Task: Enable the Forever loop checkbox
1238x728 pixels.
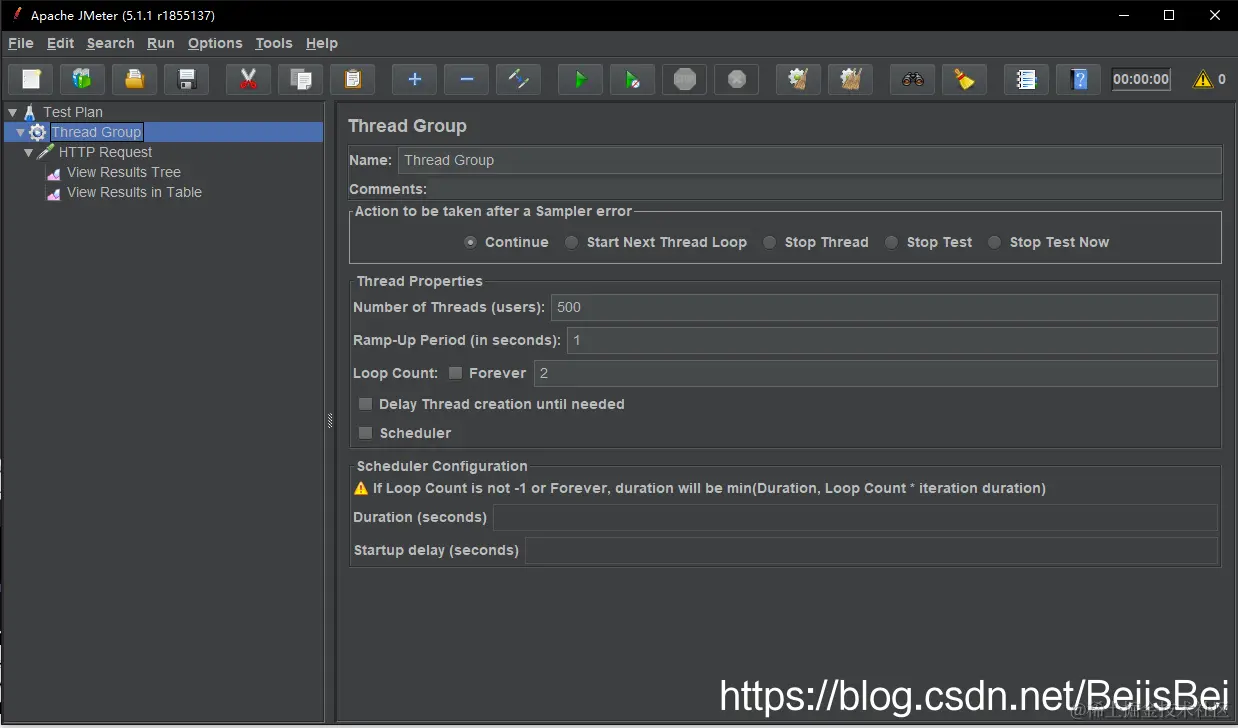Action: click(x=455, y=373)
